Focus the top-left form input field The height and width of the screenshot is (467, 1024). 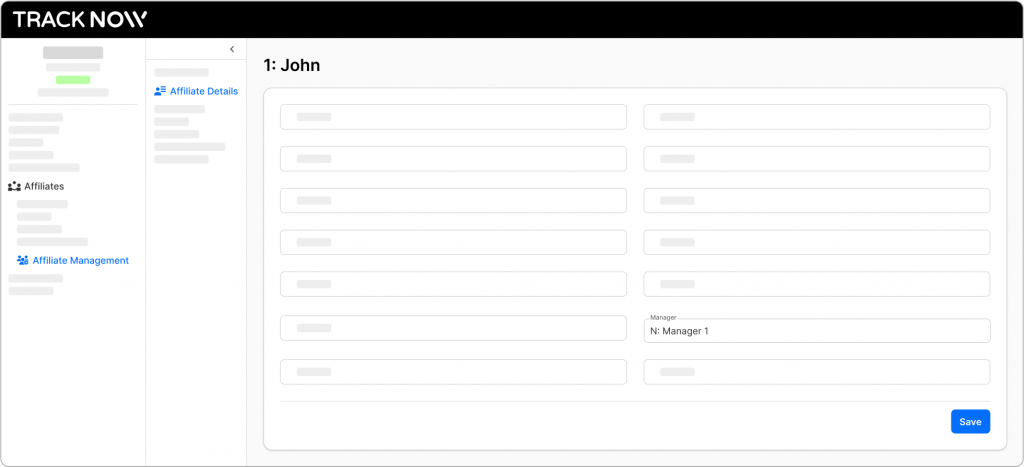point(453,117)
